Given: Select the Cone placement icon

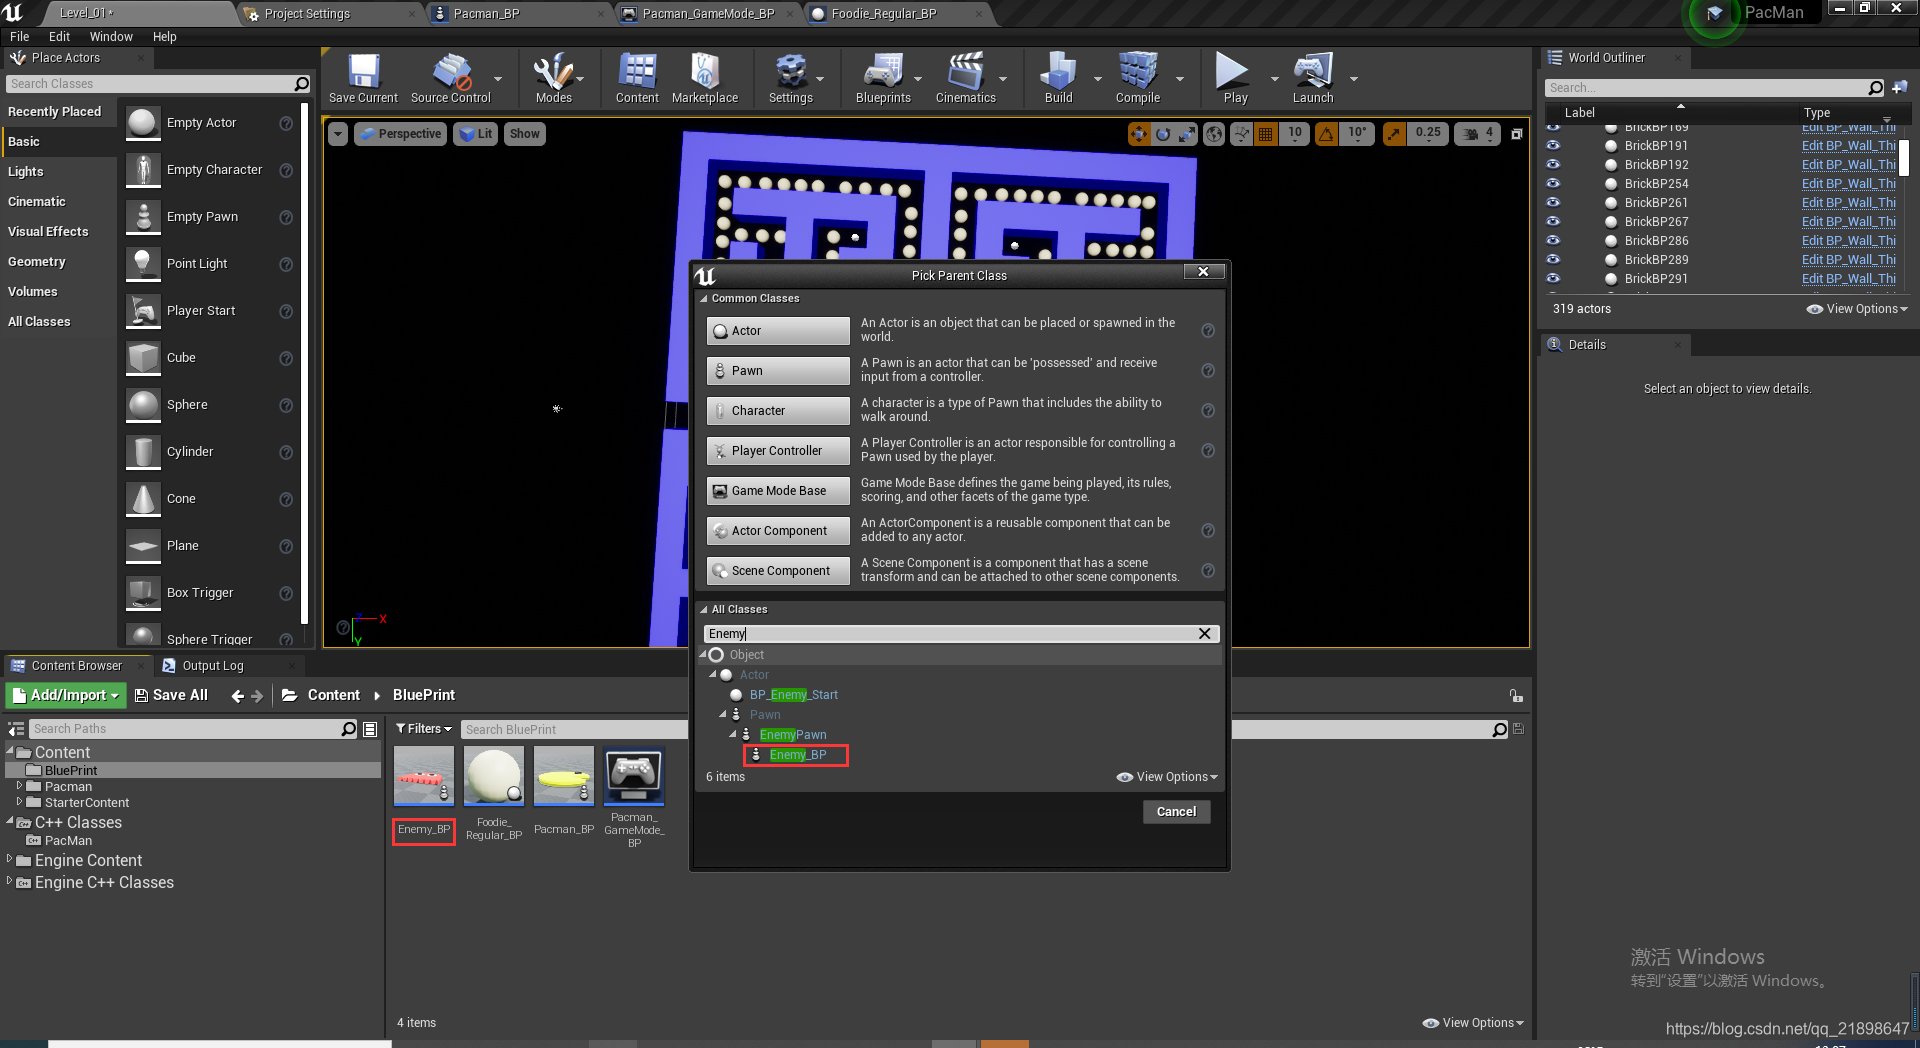Looking at the screenshot, I should 143,499.
